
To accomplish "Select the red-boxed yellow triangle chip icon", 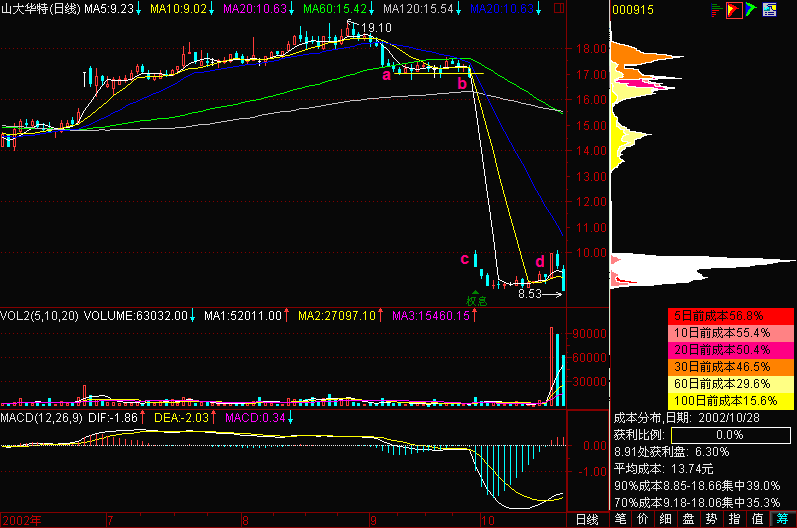I will [733, 11].
